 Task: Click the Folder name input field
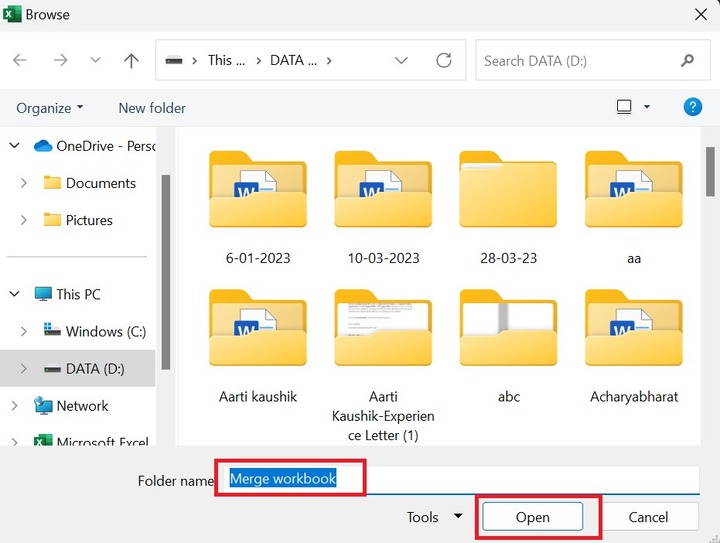click(460, 479)
